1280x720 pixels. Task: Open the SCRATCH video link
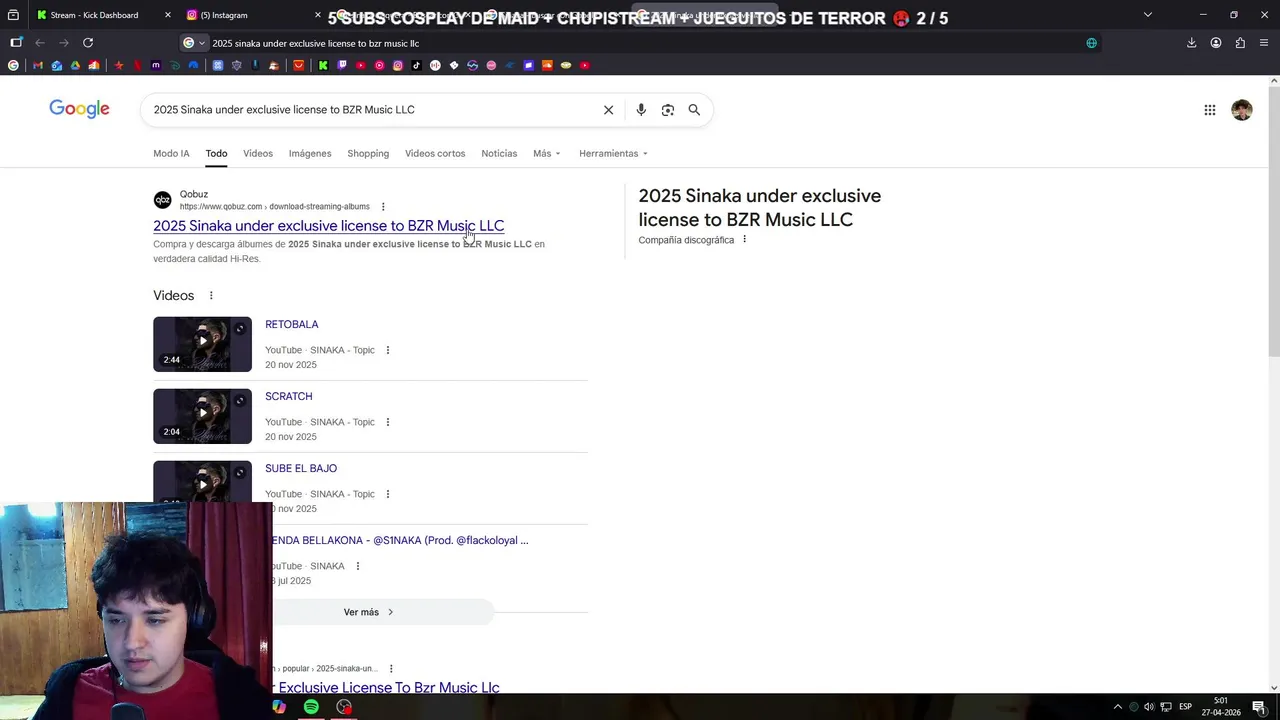tap(288, 396)
